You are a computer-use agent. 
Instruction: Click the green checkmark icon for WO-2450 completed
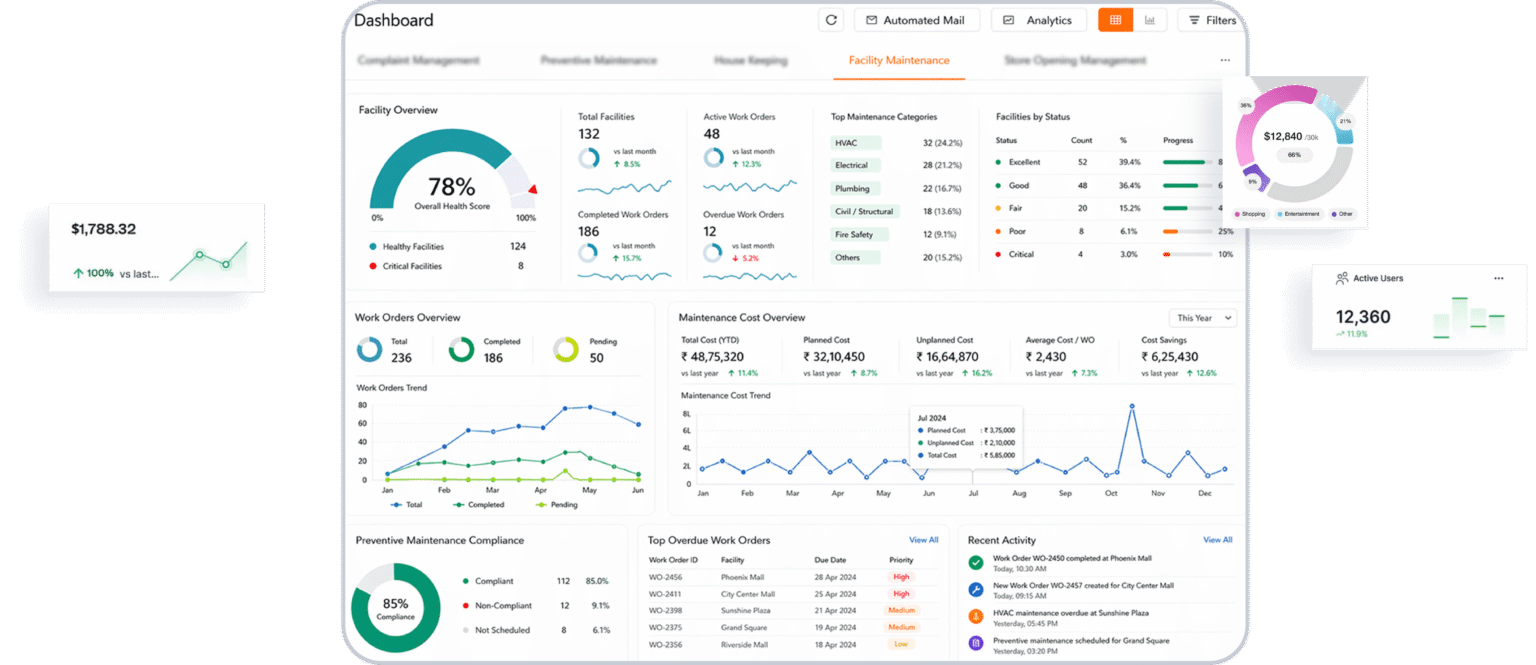(x=976, y=563)
